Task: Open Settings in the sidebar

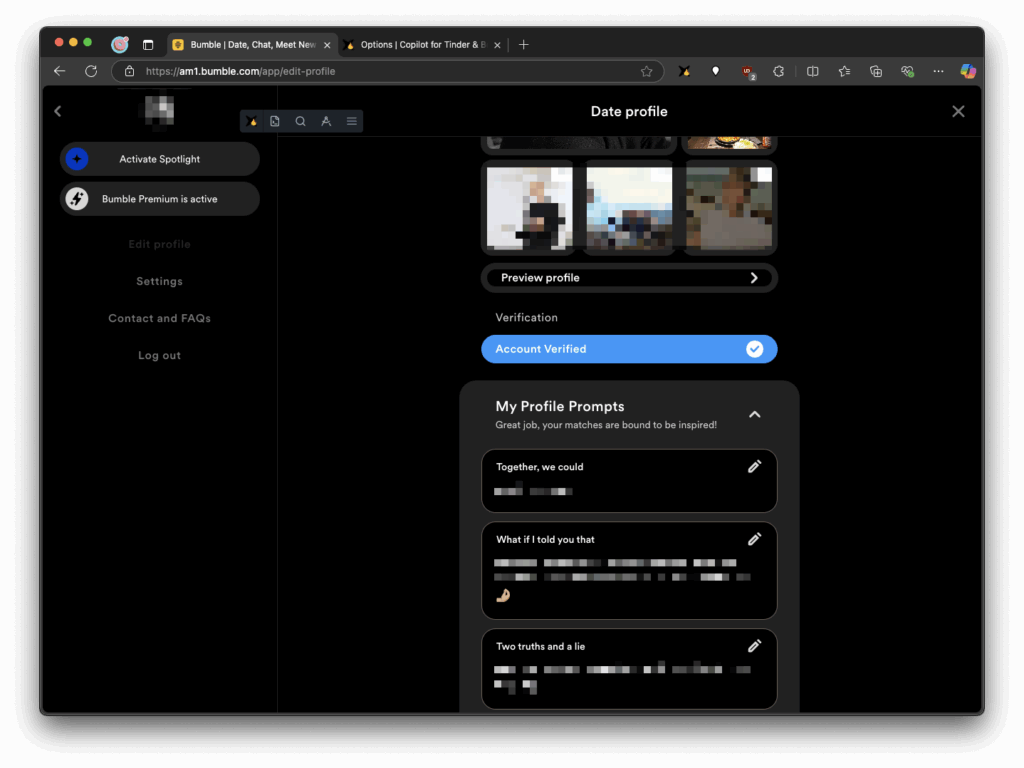Action: click(159, 281)
